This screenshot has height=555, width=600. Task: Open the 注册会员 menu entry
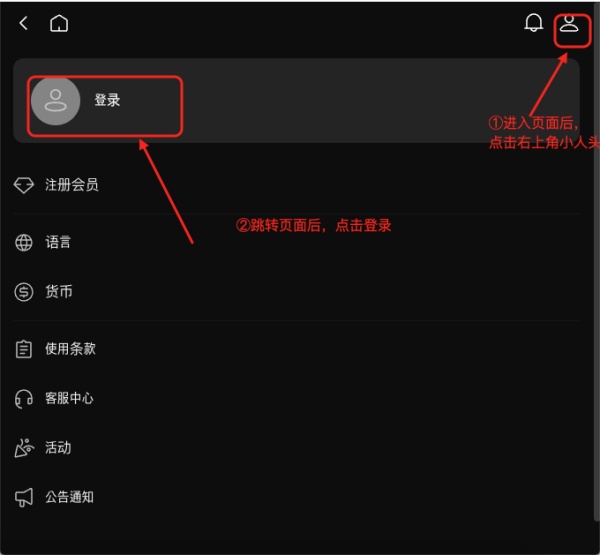[x=297, y=185]
